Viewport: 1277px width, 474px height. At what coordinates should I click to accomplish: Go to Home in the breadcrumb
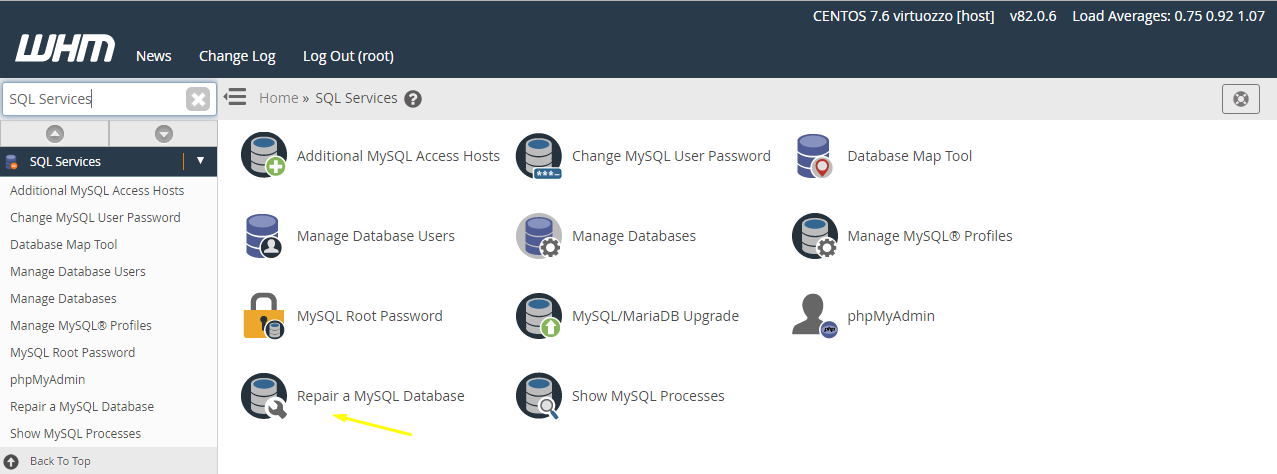pos(278,98)
